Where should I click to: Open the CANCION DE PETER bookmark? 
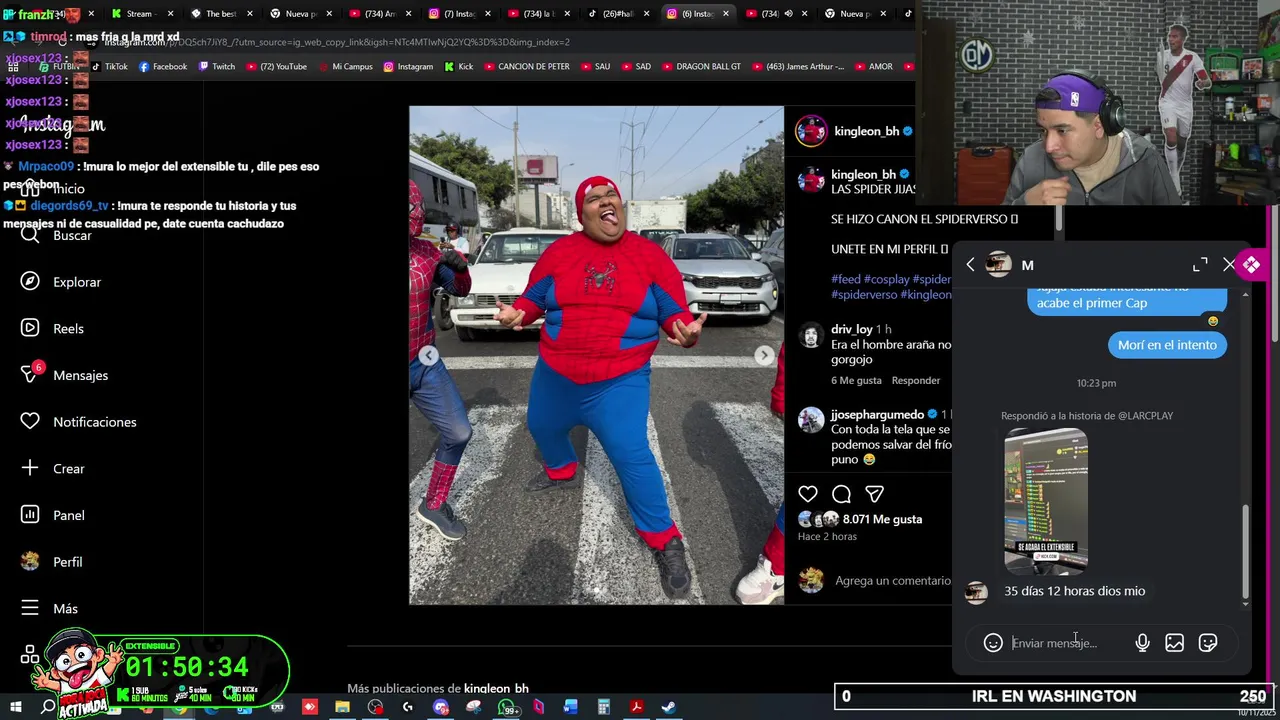click(x=527, y=66)
